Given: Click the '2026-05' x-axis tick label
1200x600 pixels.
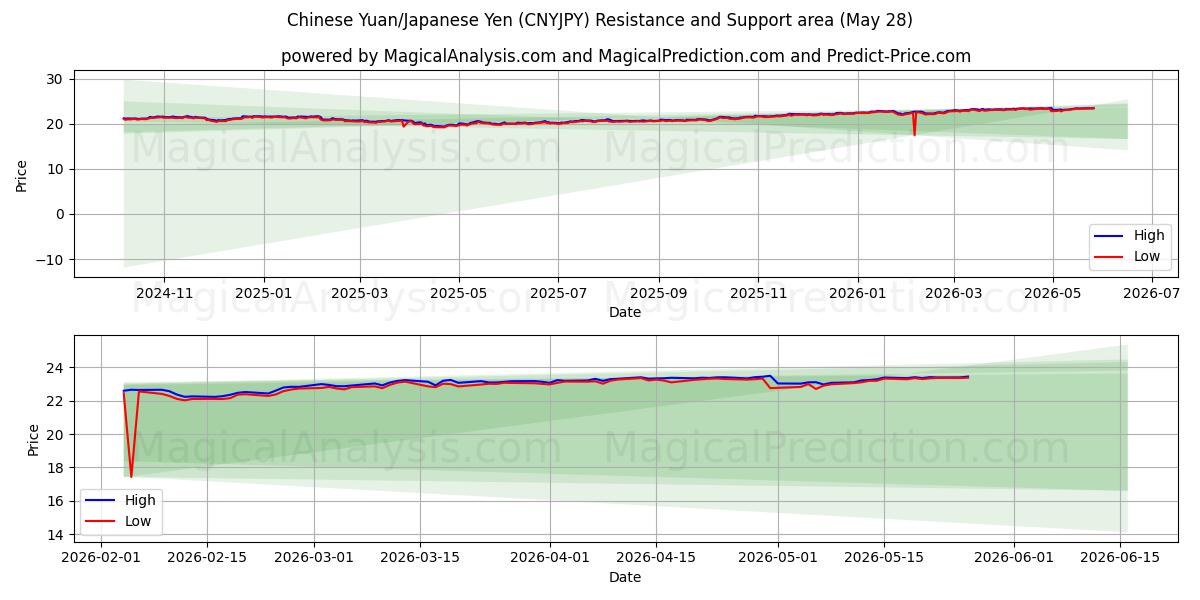Looking at the screenshot, I should [1052, 293].
